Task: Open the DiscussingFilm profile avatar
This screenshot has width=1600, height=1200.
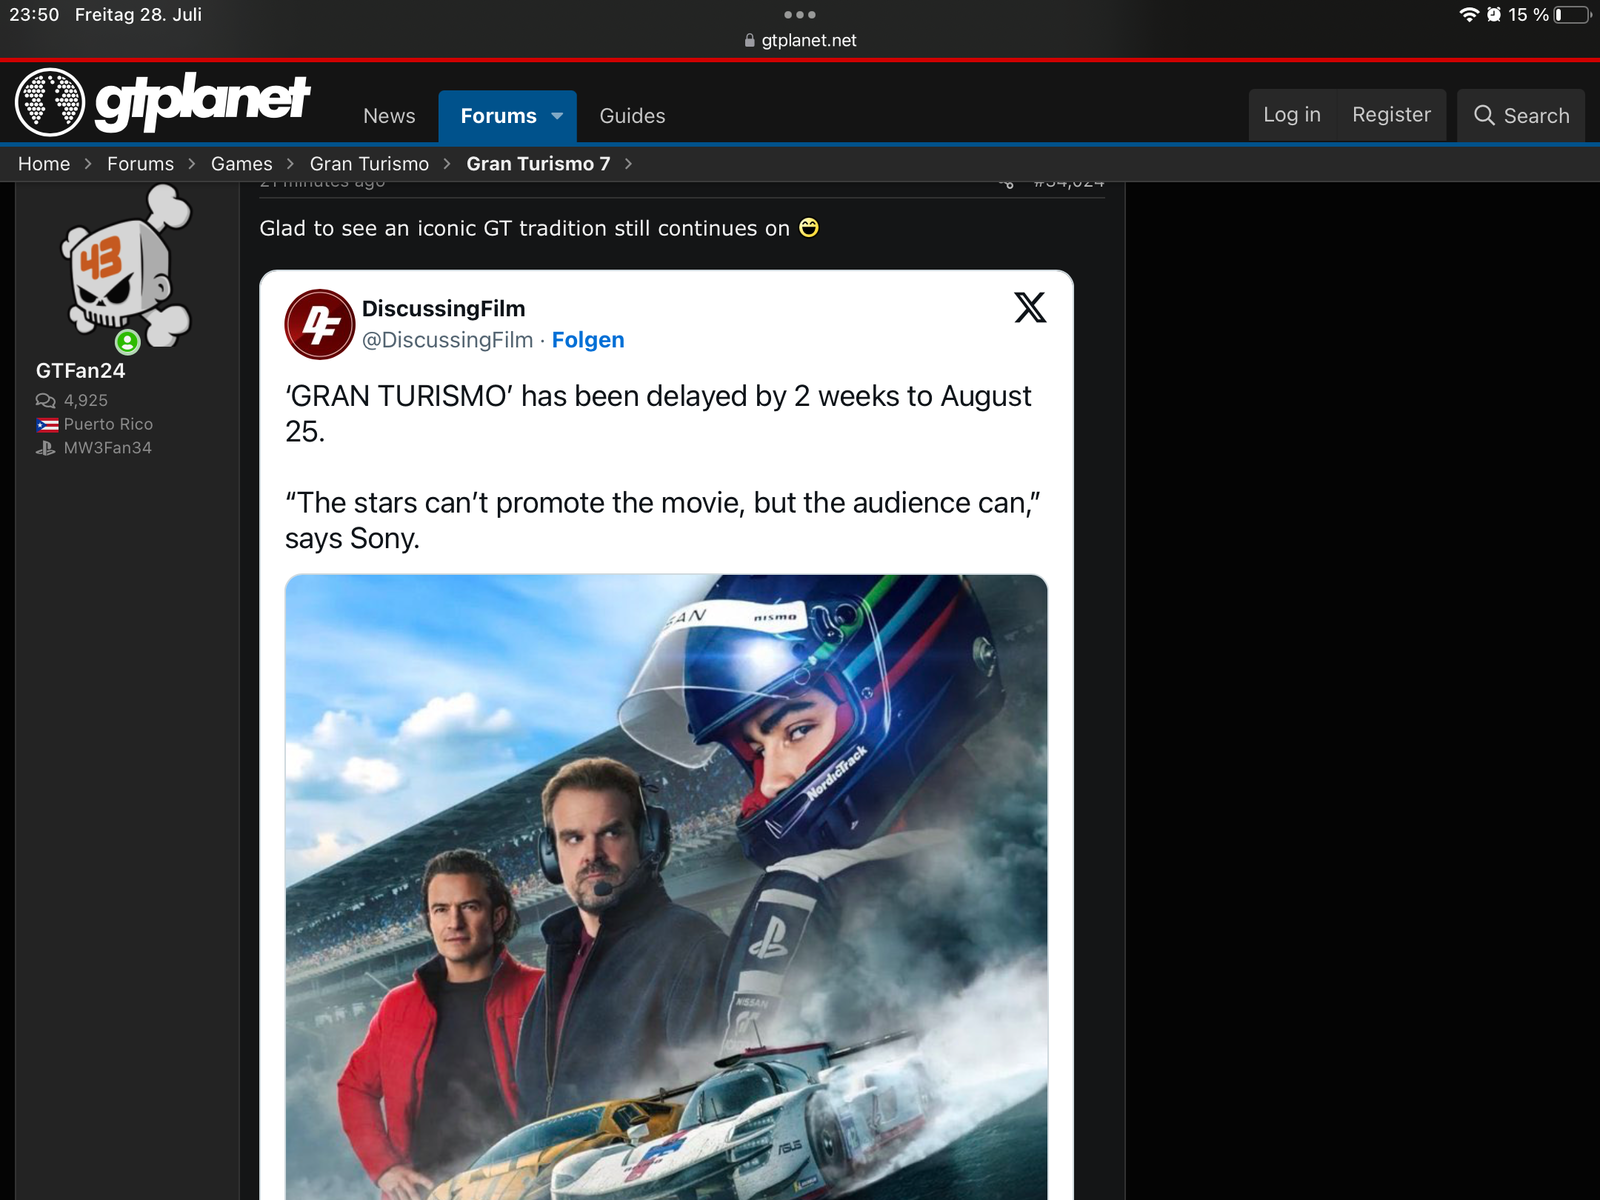Action: coord(320,324)
